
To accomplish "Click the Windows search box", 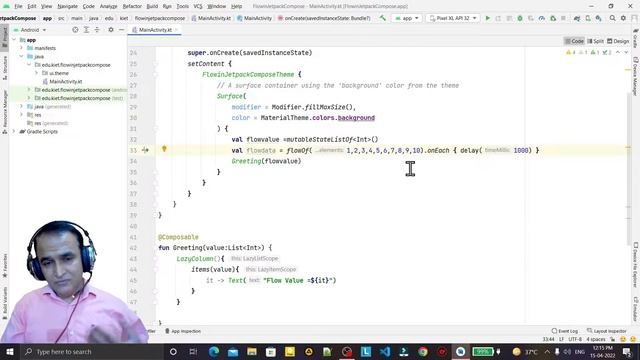I will point(92,351).
